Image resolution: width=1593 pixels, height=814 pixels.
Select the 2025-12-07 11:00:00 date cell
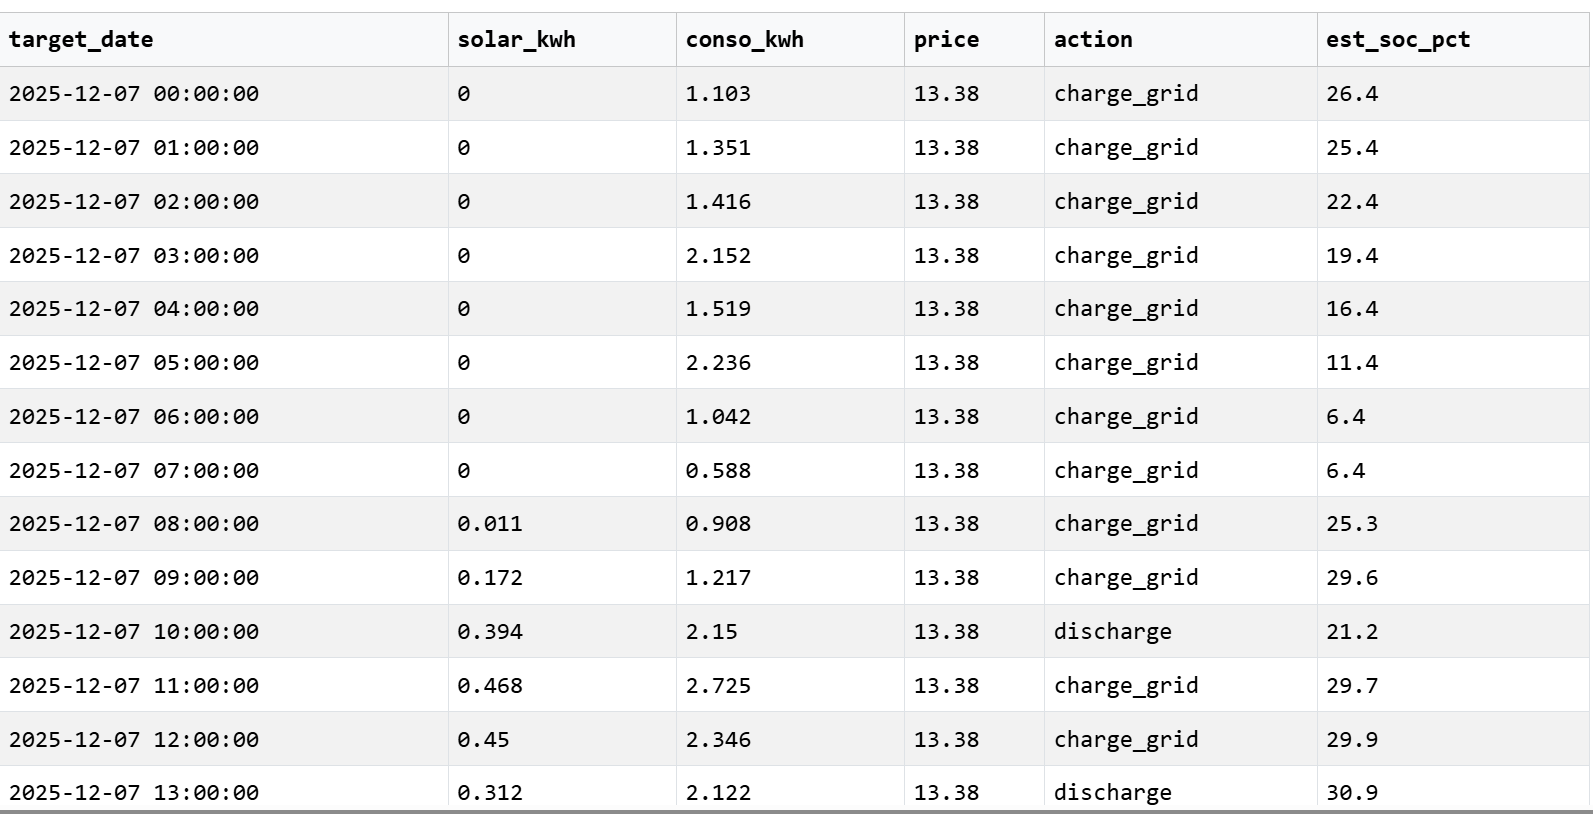click(x=134, y=686)
